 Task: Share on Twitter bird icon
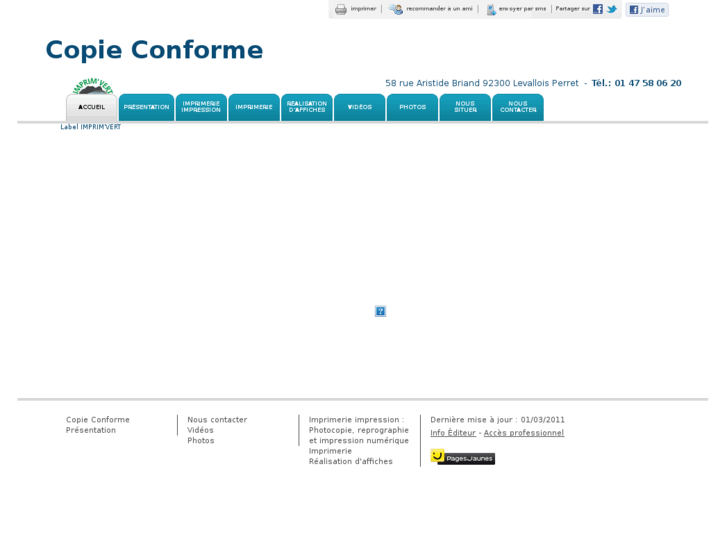pyautogui.click(x=612, y=9)
